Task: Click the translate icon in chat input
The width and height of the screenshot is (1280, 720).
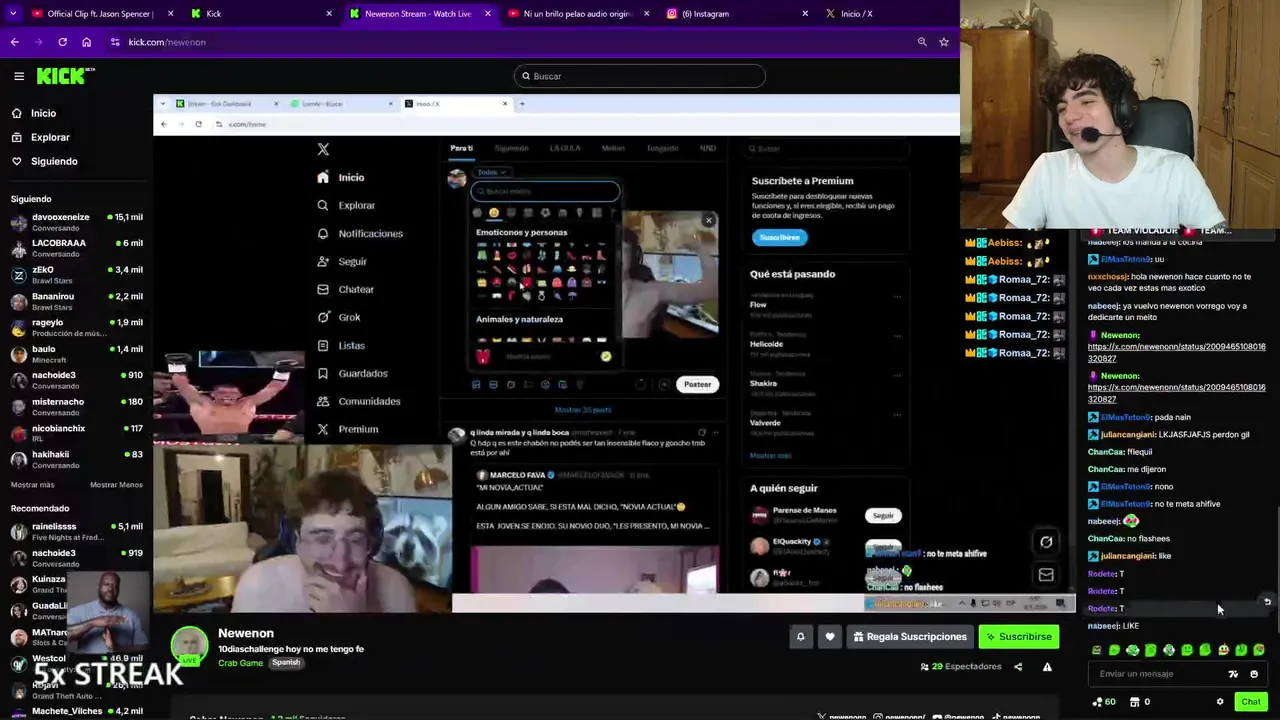Action: (1233, 674)
